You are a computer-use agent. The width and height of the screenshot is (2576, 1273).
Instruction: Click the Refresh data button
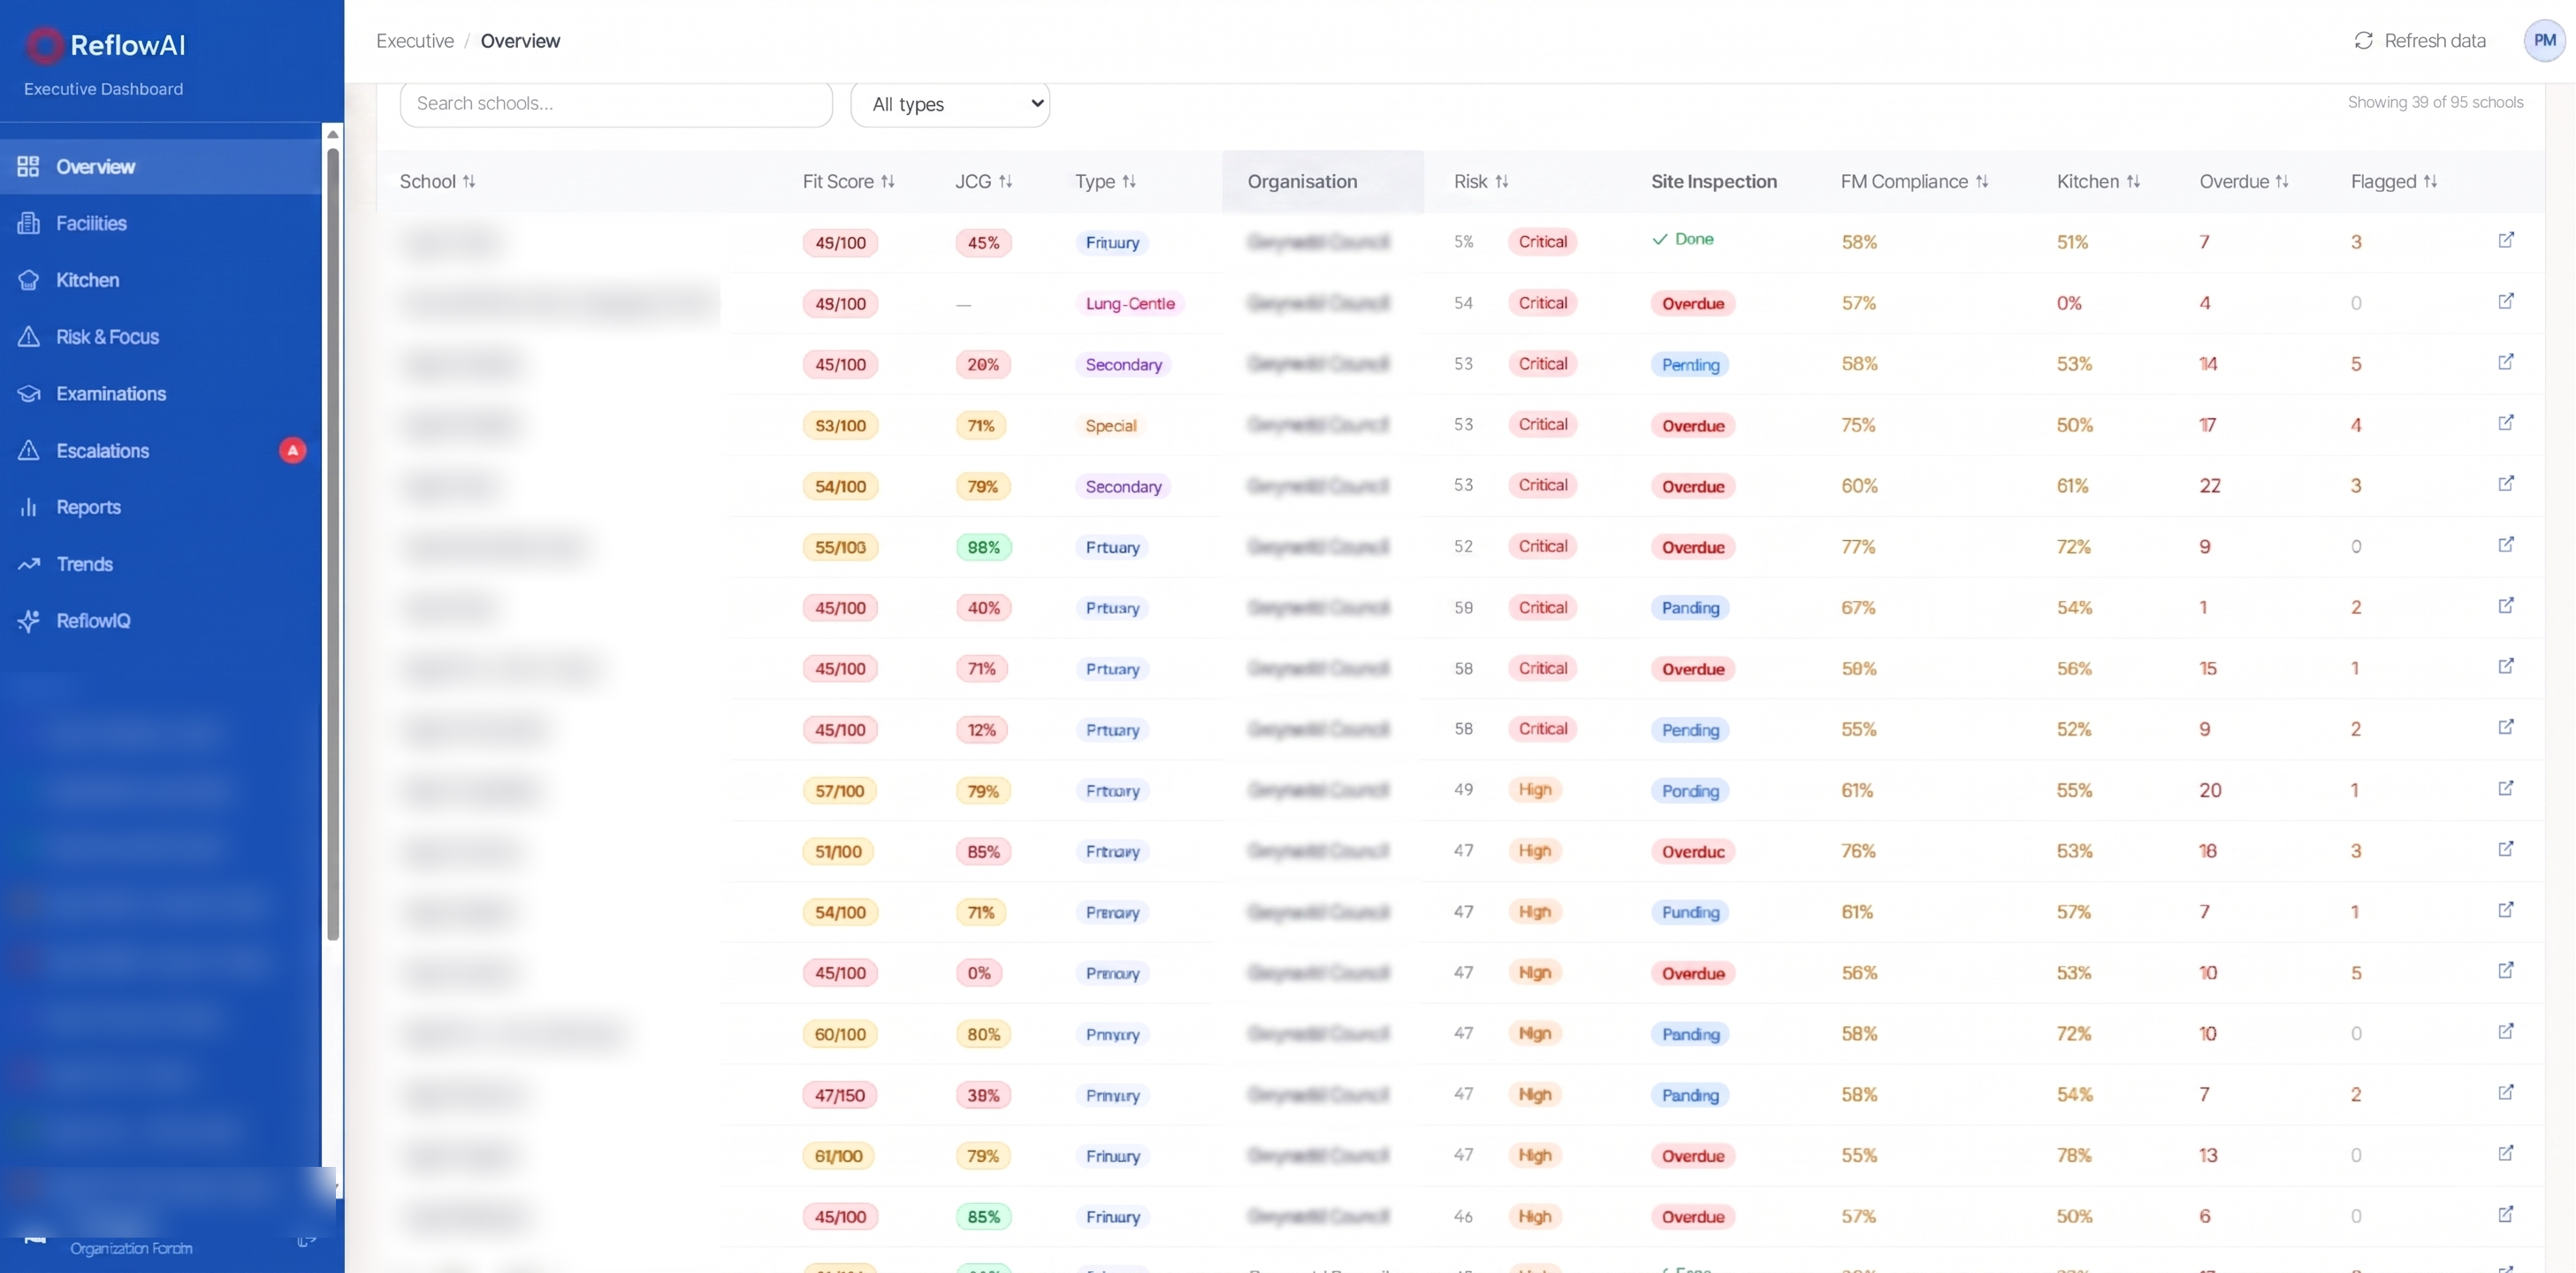2420,41
